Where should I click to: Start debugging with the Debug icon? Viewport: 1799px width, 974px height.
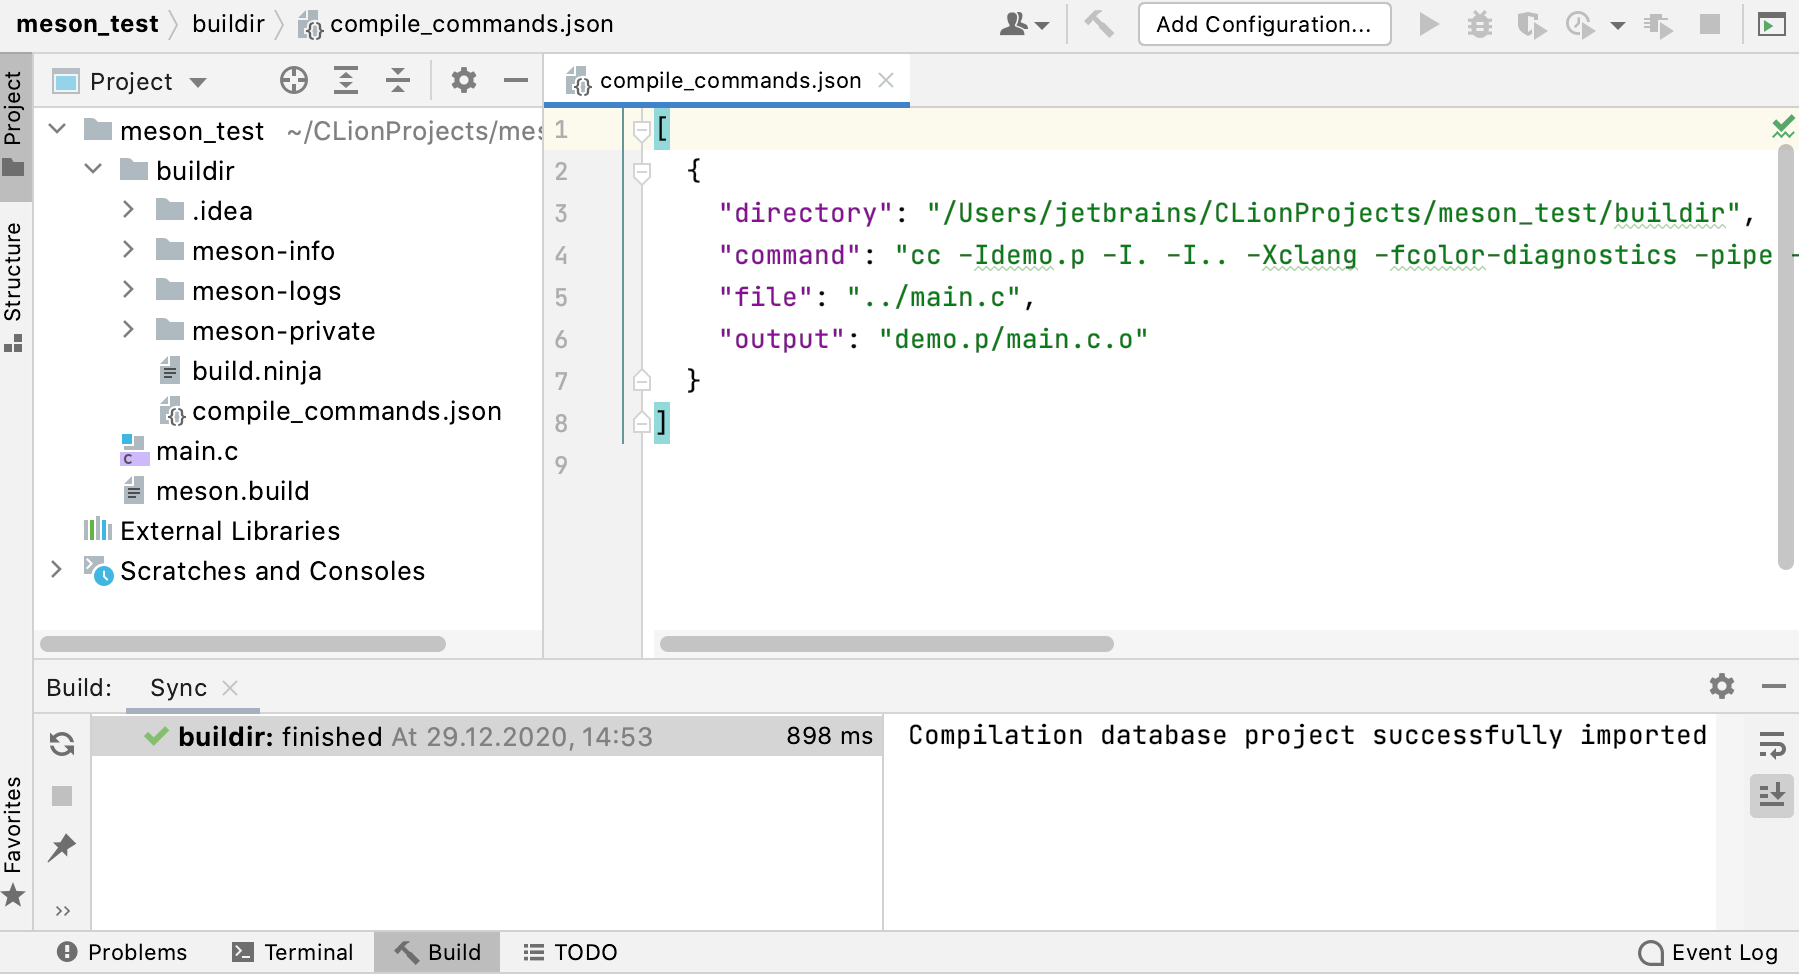coord(1480,25)
